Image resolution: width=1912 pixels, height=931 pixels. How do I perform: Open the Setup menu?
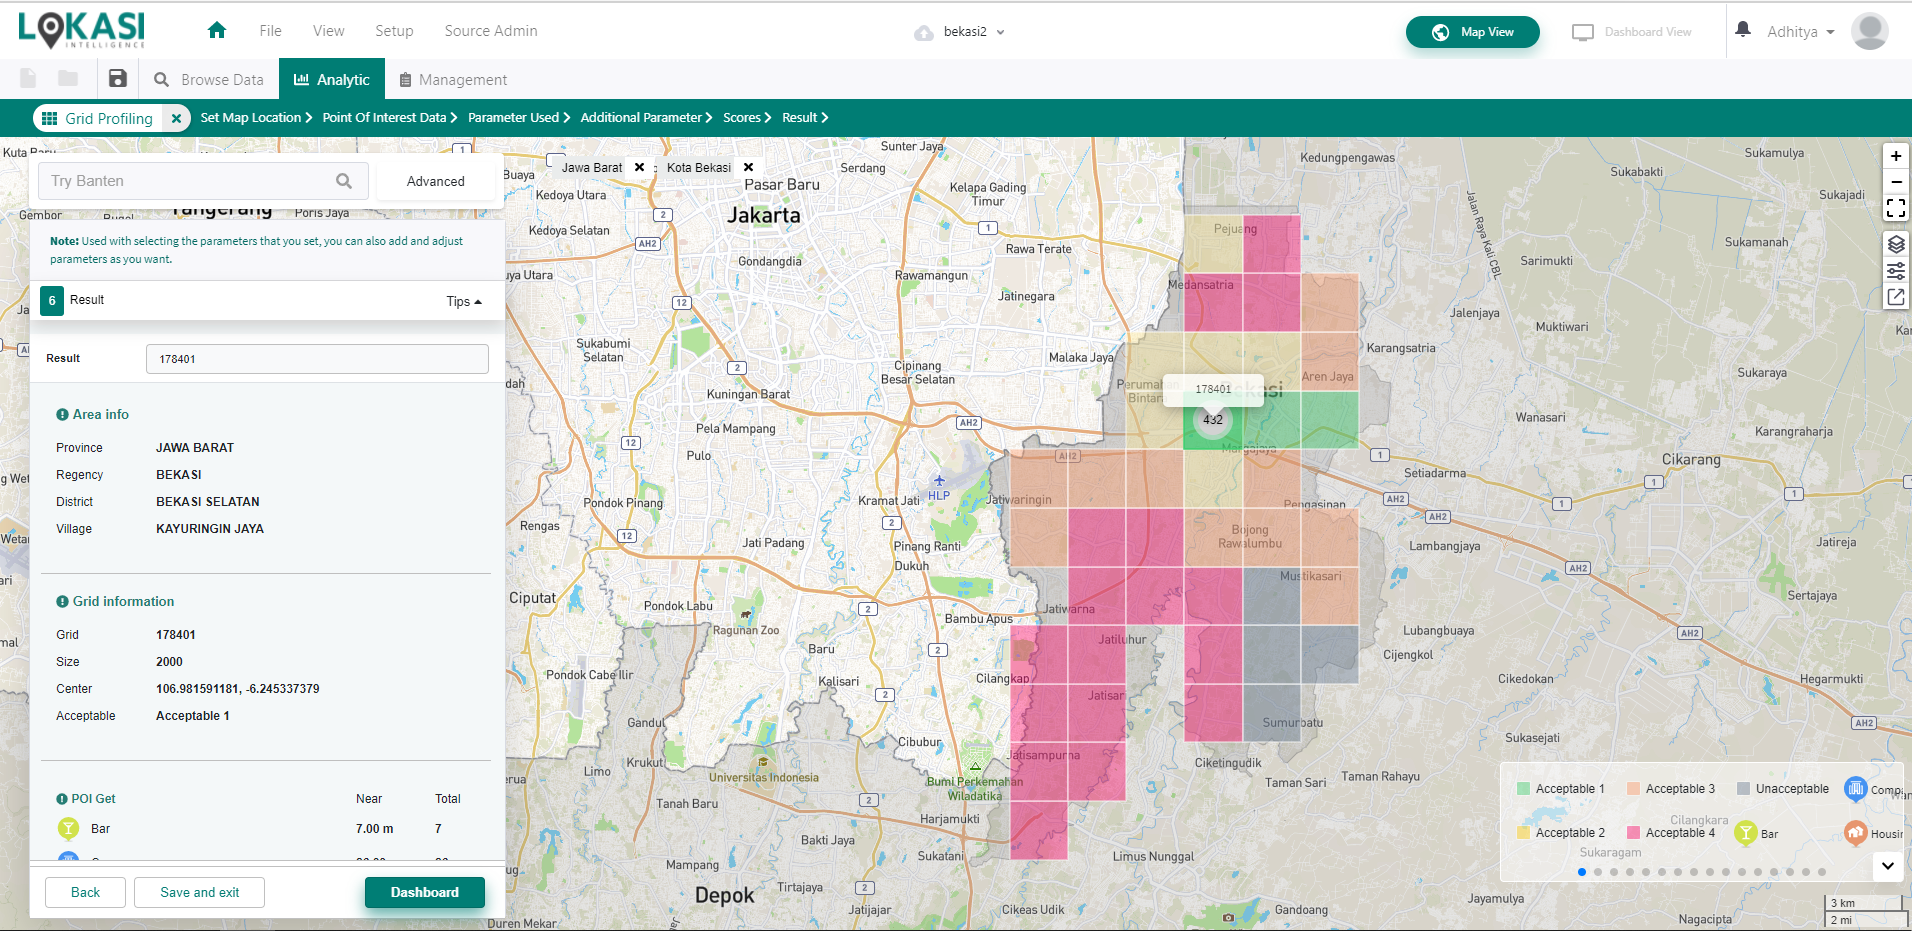[x=394, y=31]
